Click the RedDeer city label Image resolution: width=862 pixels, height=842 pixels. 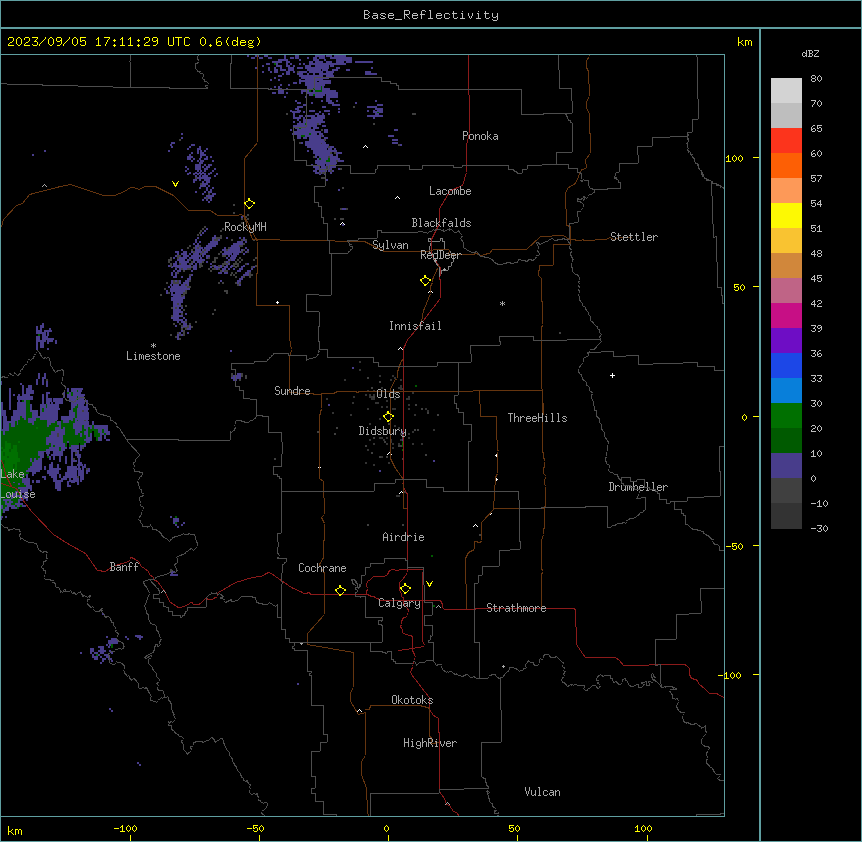(x=440, y=255)
